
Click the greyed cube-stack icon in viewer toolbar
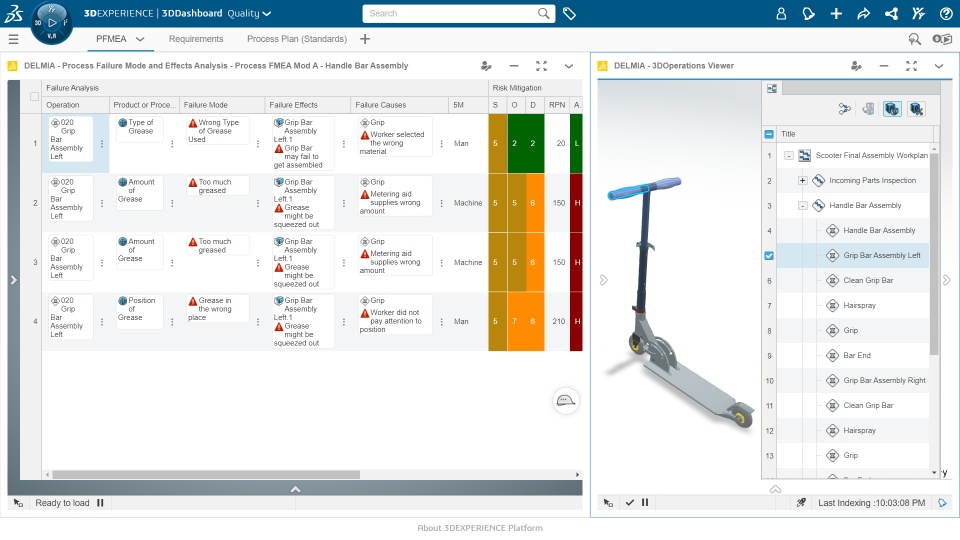tap(868, 109)
